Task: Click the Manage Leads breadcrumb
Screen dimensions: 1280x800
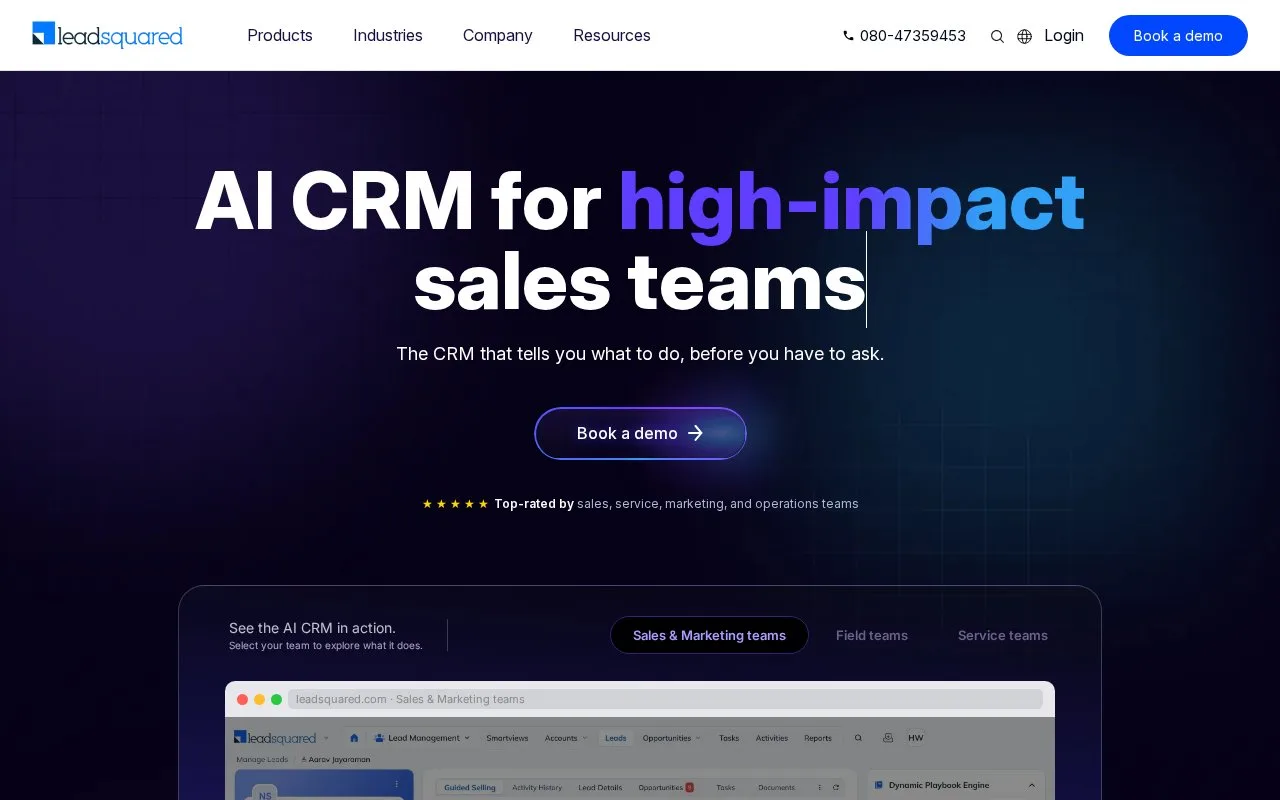Action: [x=262, y=760]
